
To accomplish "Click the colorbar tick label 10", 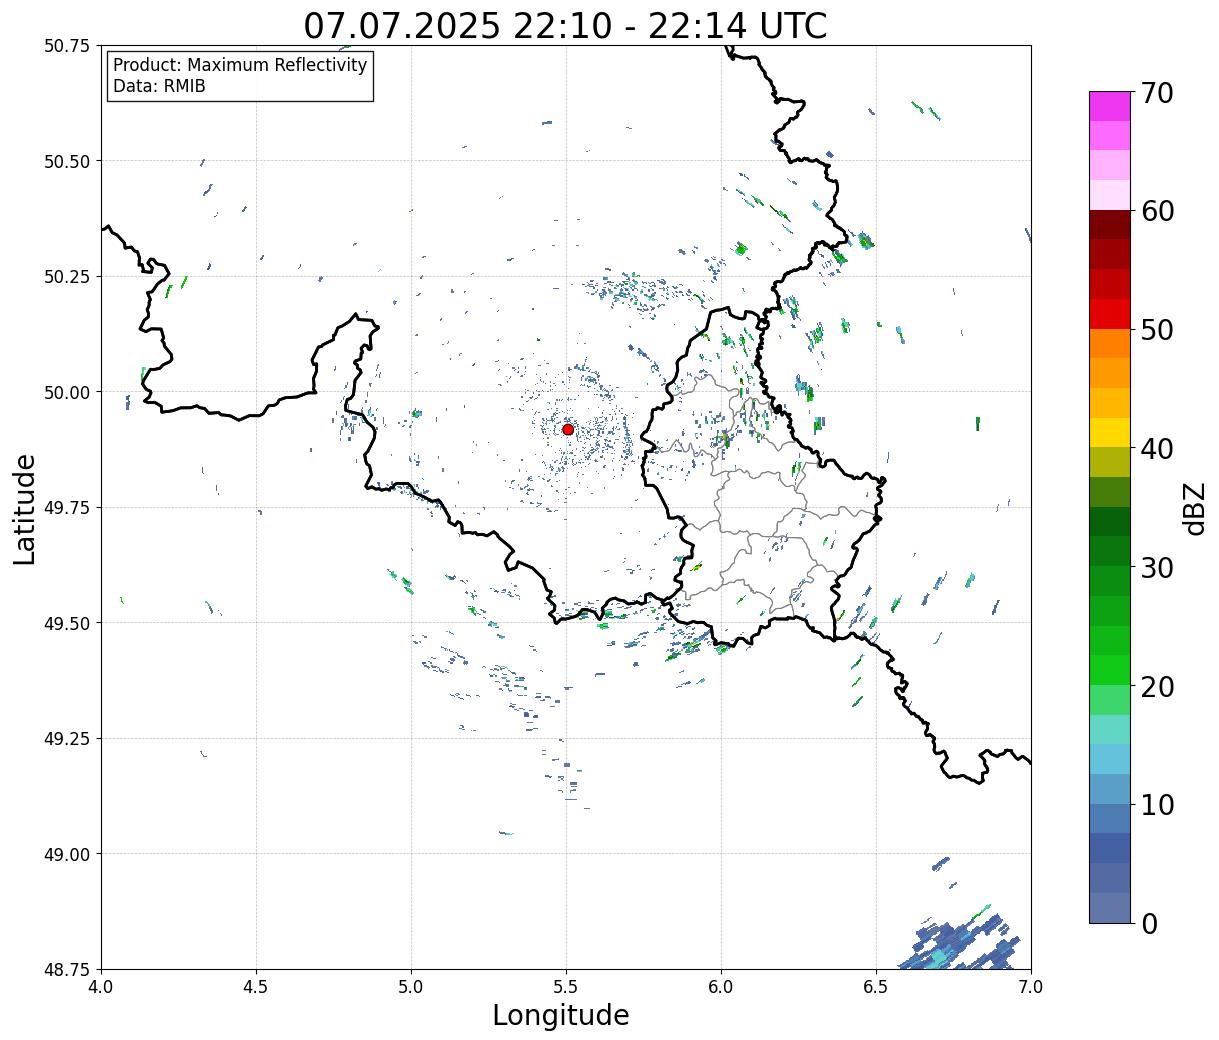I will coord(1157,804).
